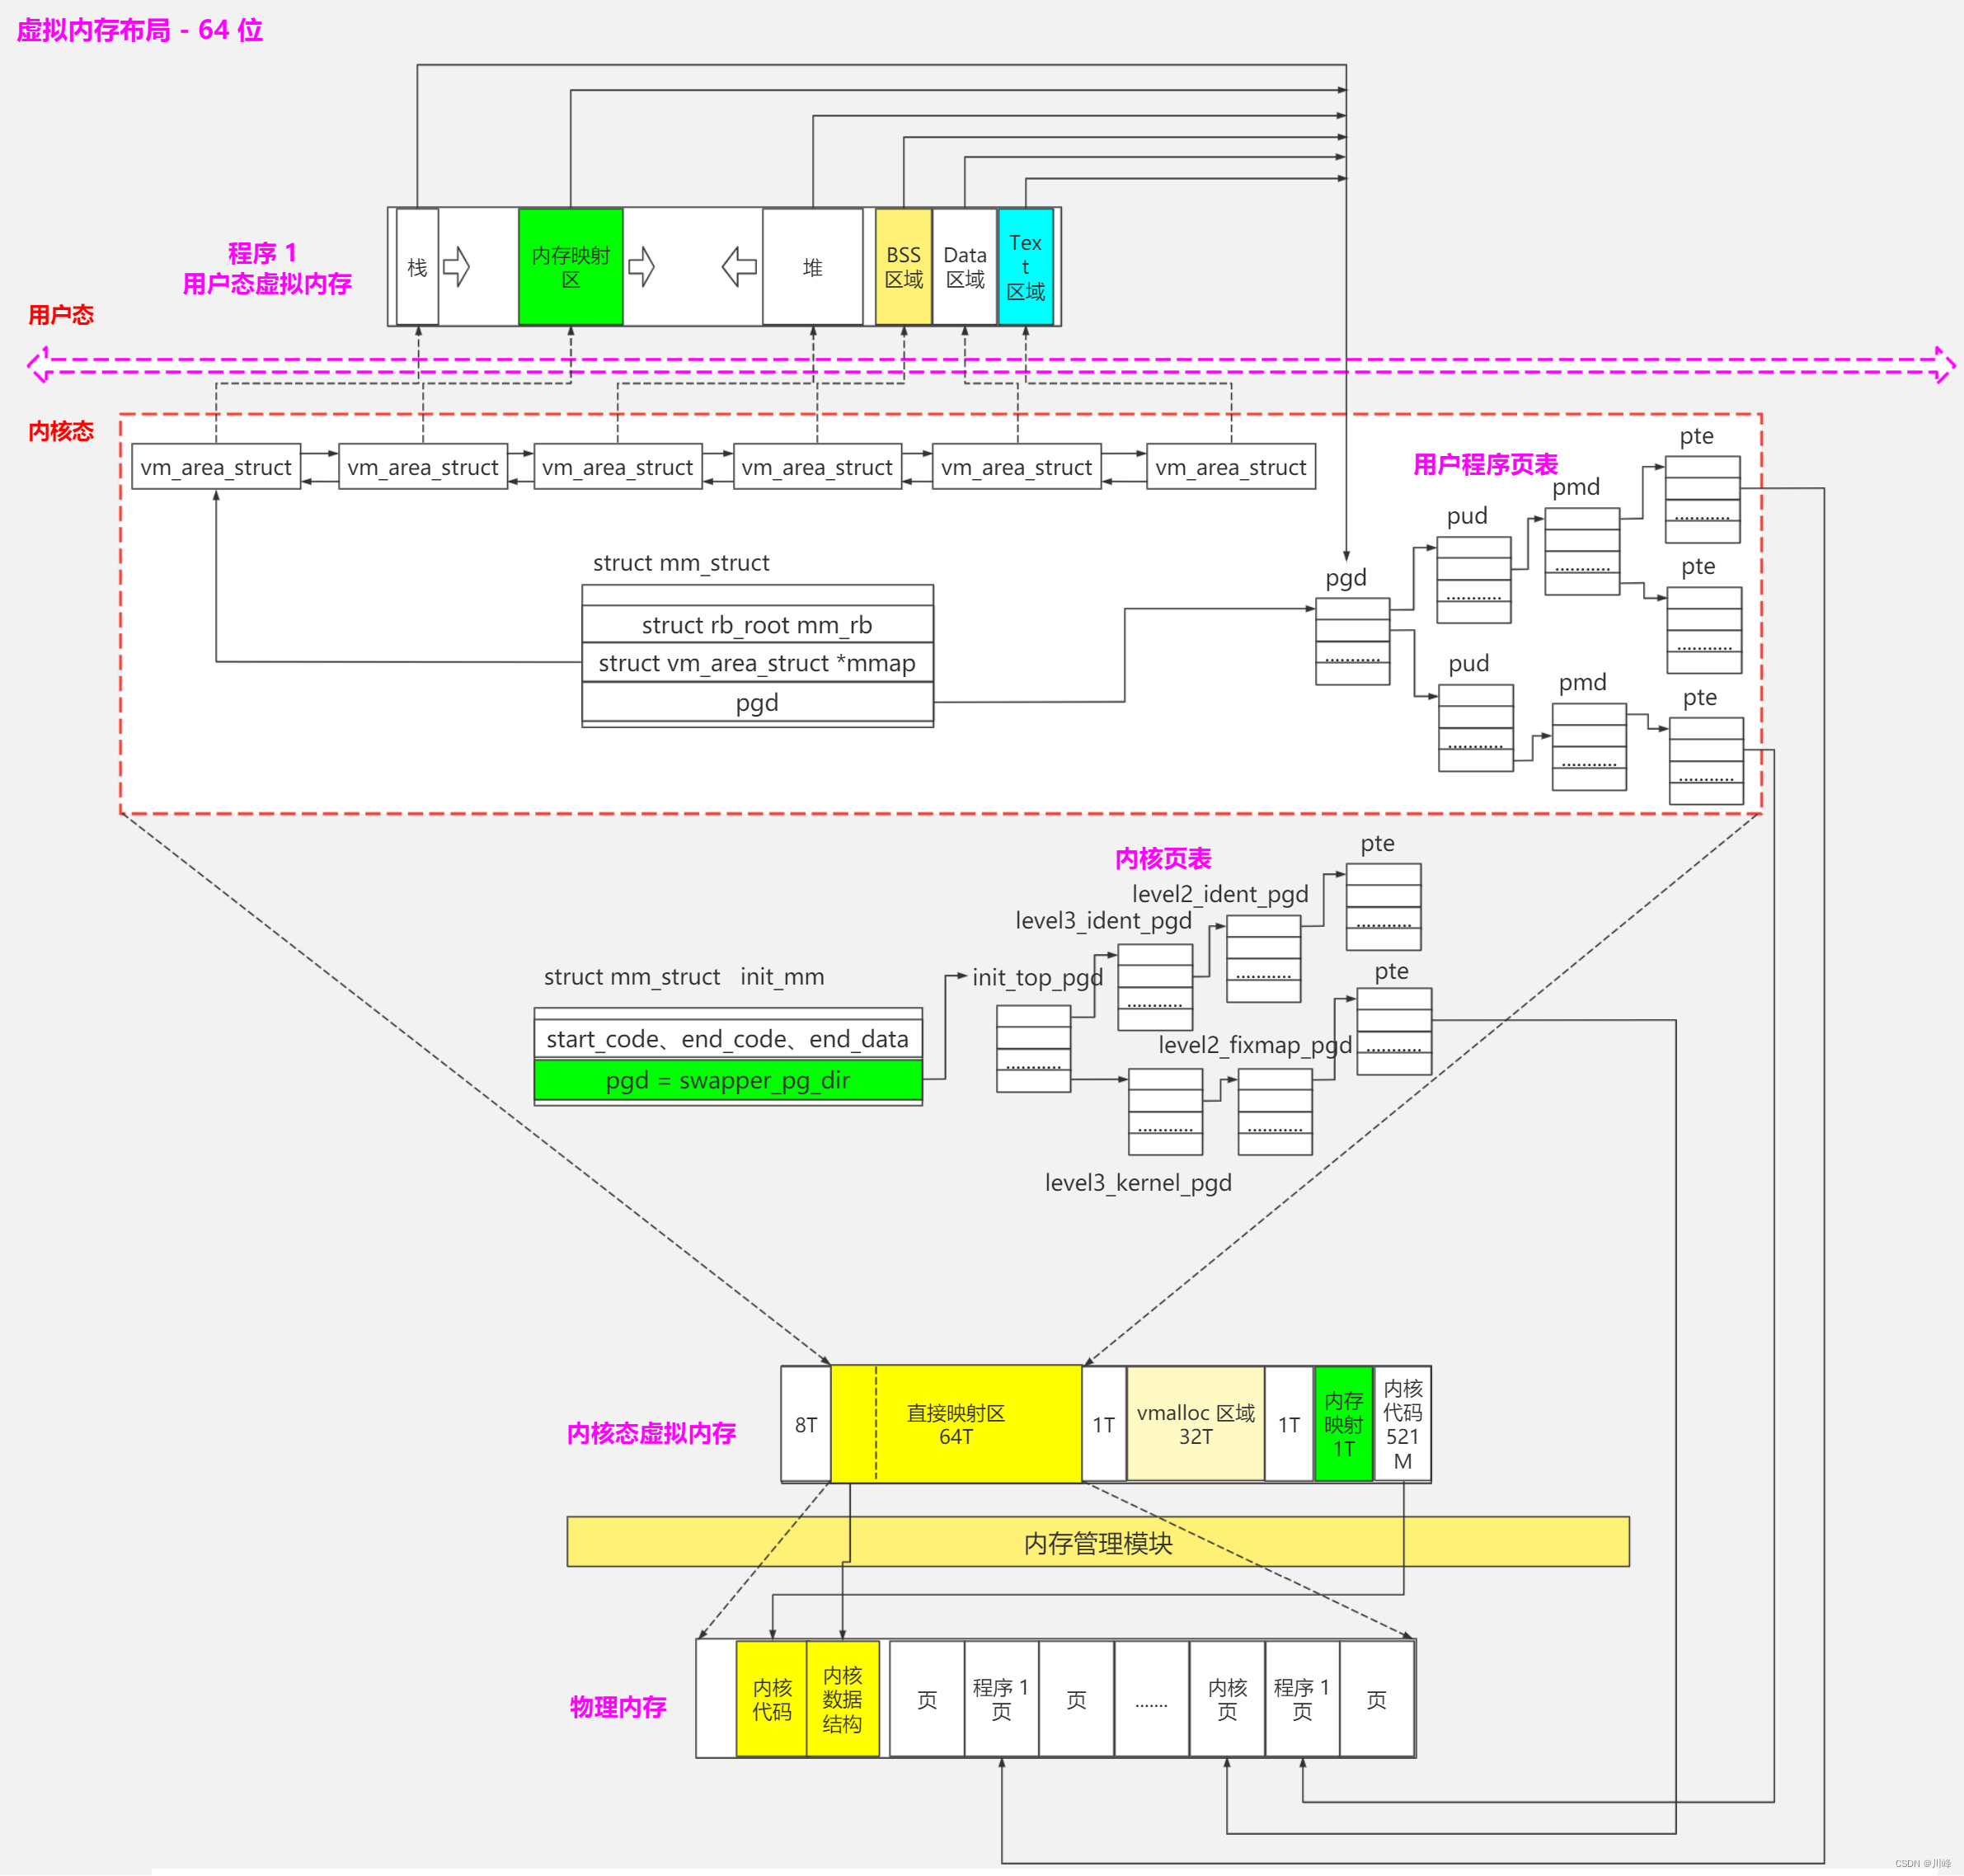Image resolution: width=1964 pixels, height=1876 pixels.
Task: Select the struct vm_area_struct *mmap row
Action: pos(756,663)
